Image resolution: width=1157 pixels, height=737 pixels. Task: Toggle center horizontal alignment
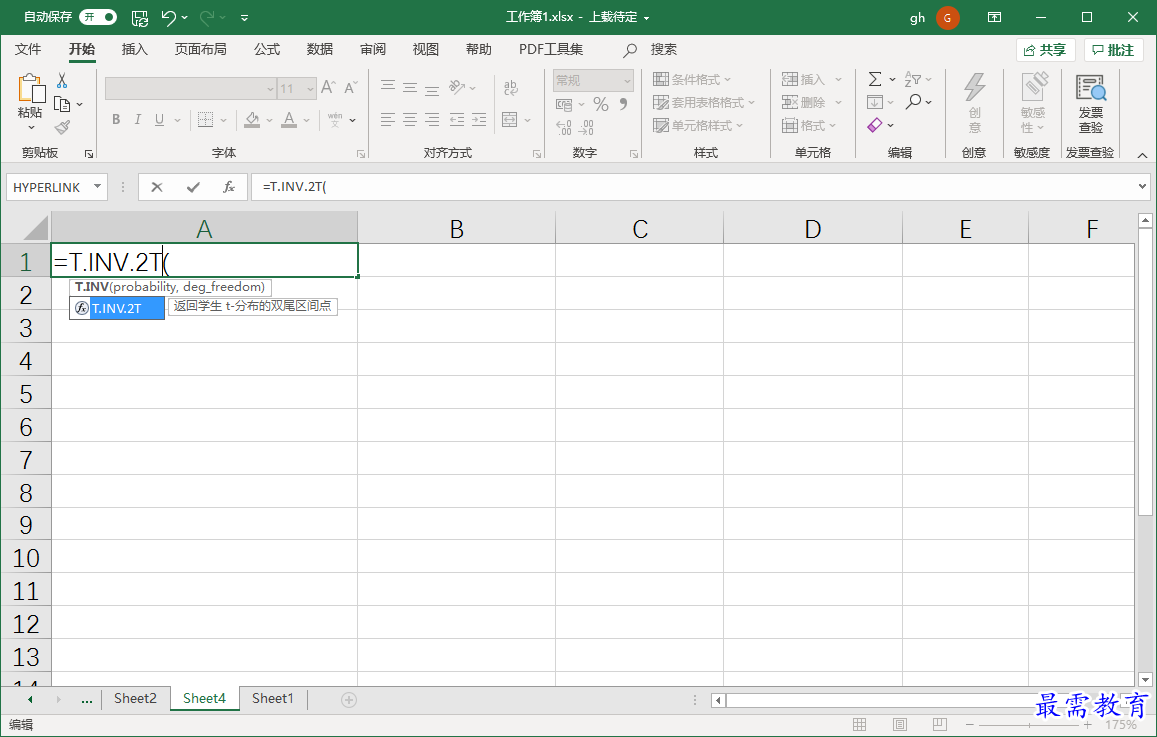click(410, 120)
